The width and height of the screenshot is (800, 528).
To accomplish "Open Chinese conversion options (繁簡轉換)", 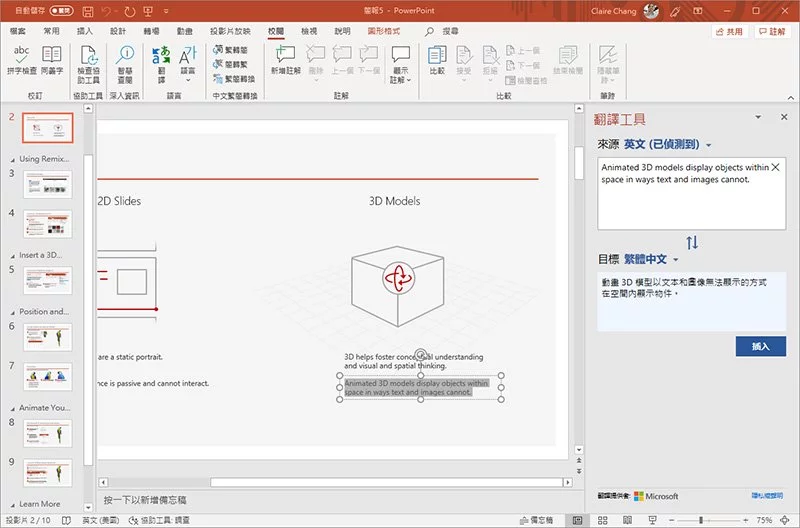I will (234, 79).
